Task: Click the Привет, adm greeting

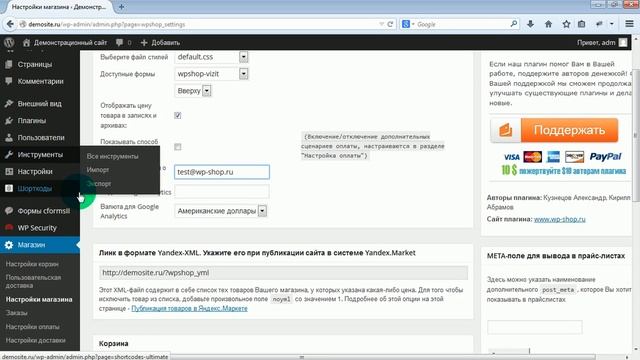Action: 596,42
